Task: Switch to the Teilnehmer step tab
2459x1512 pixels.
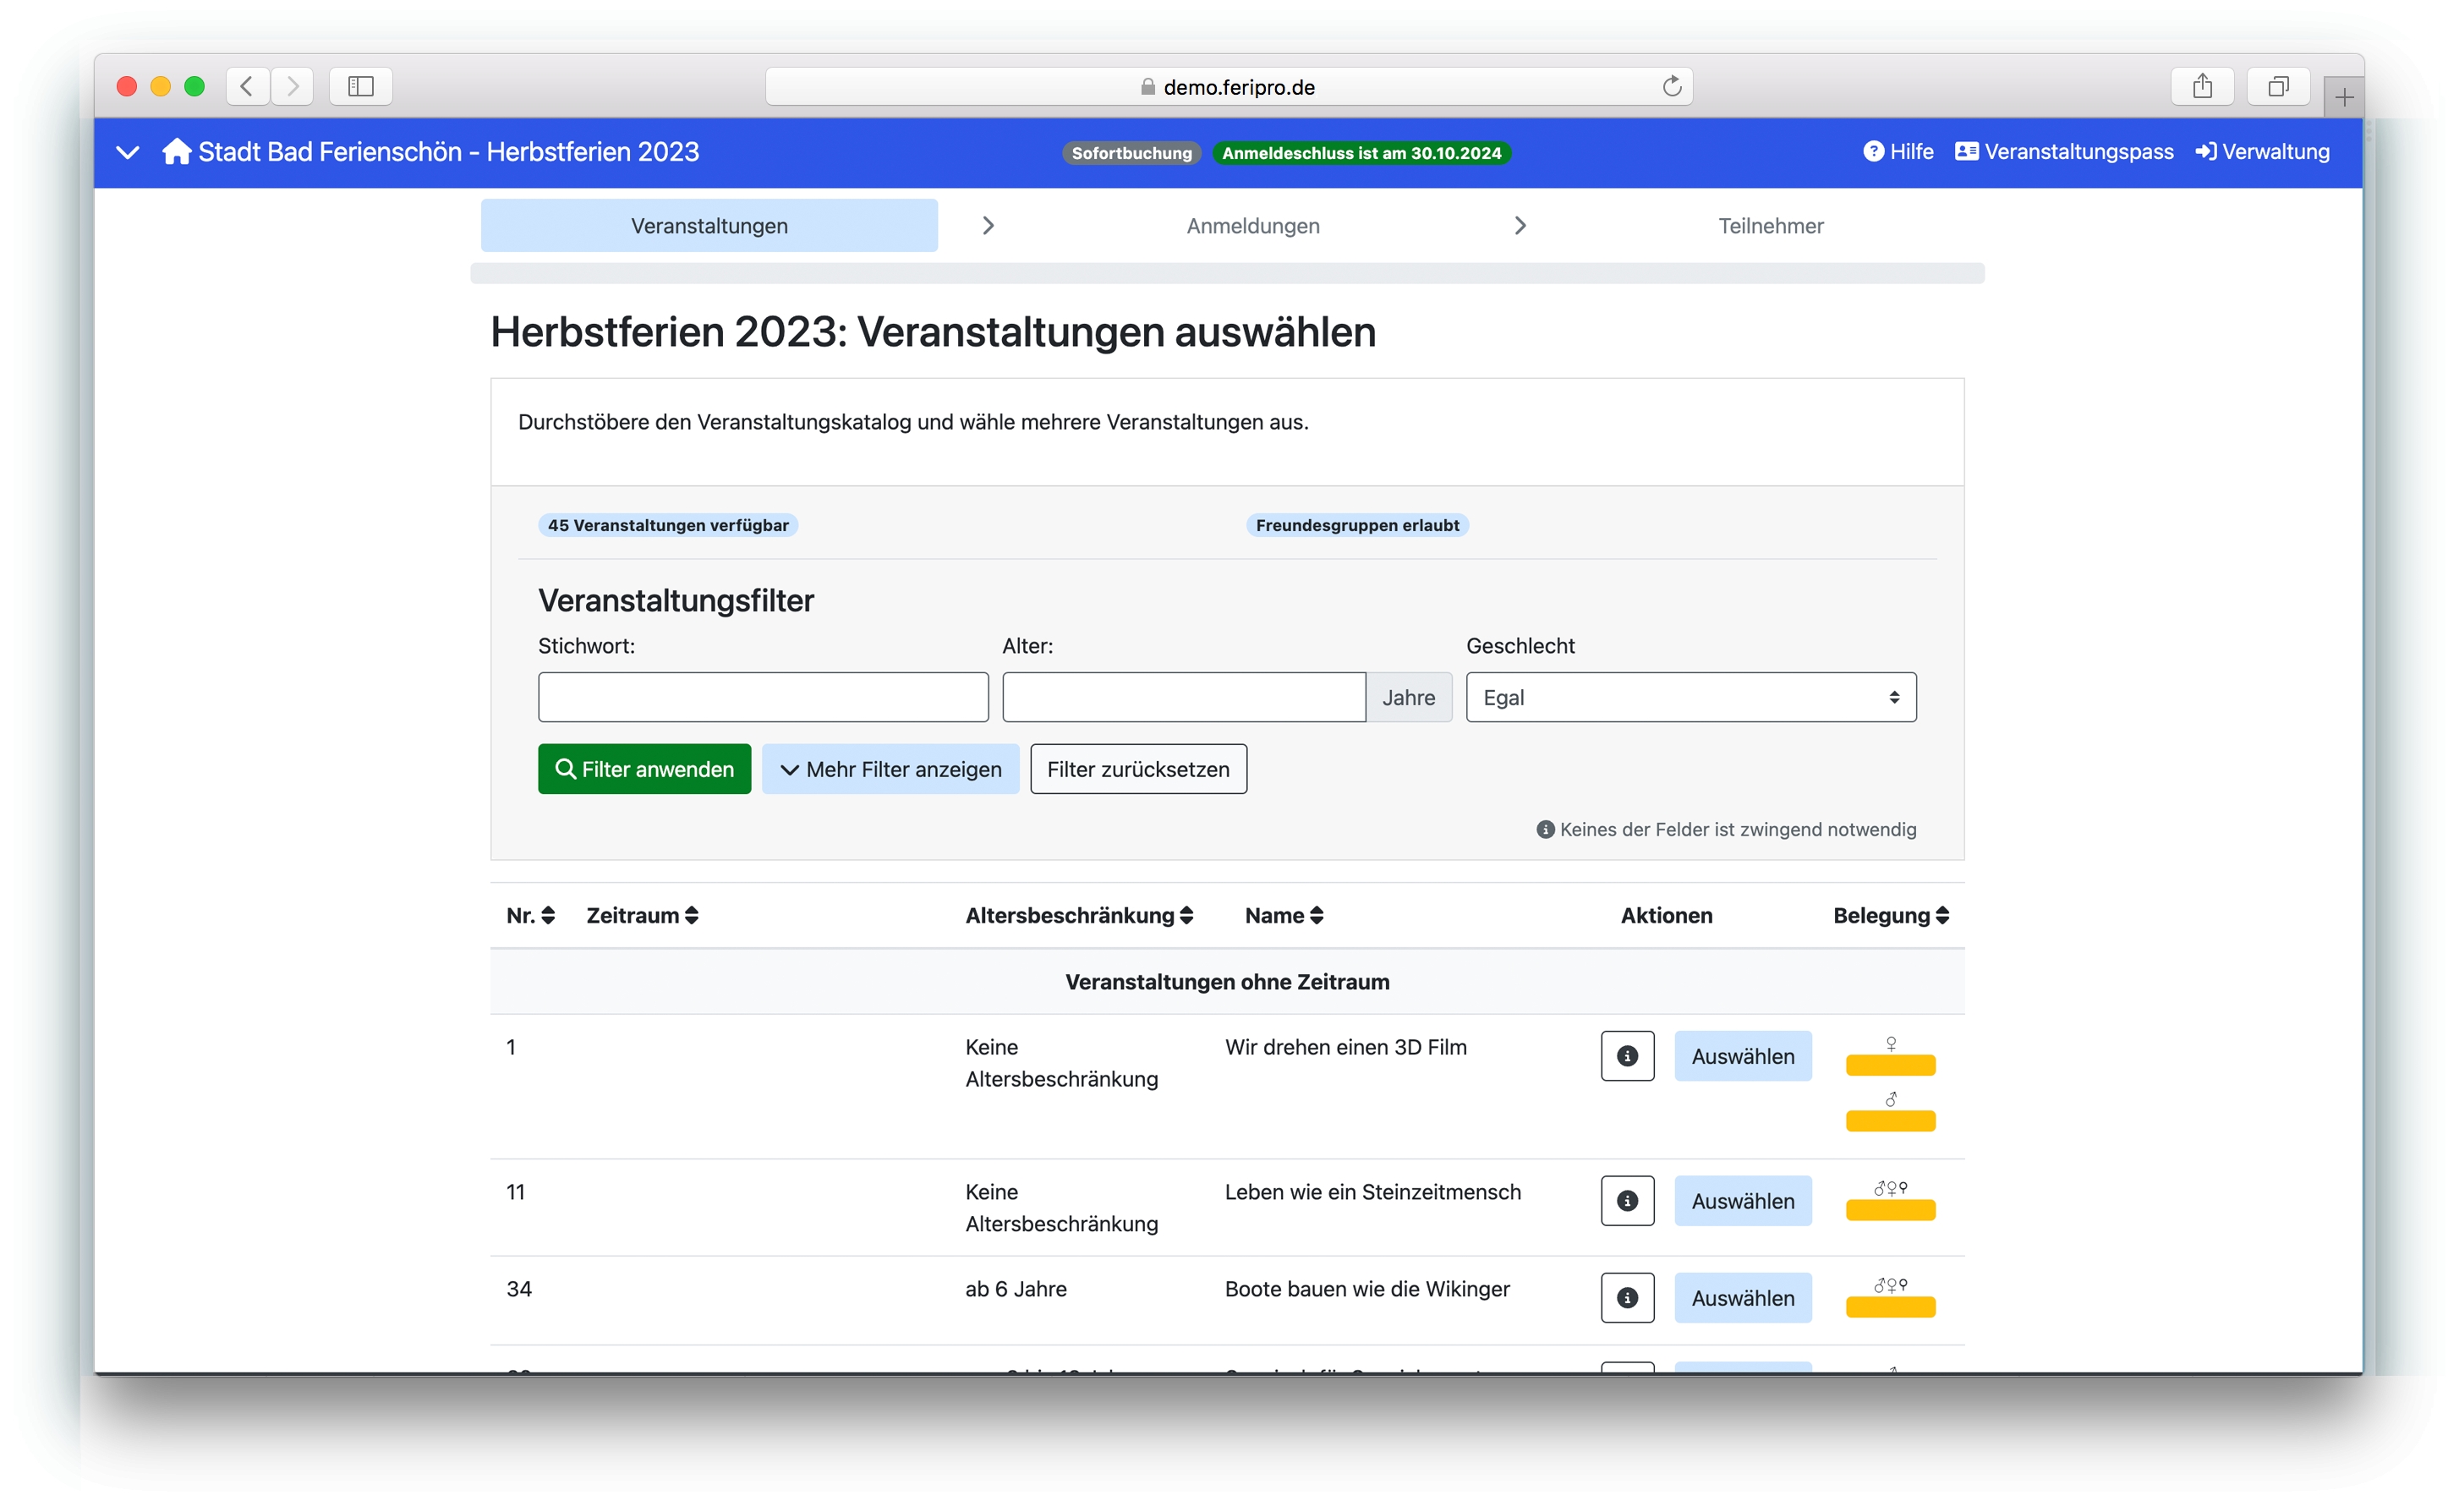Action: tap(1770, 226)
